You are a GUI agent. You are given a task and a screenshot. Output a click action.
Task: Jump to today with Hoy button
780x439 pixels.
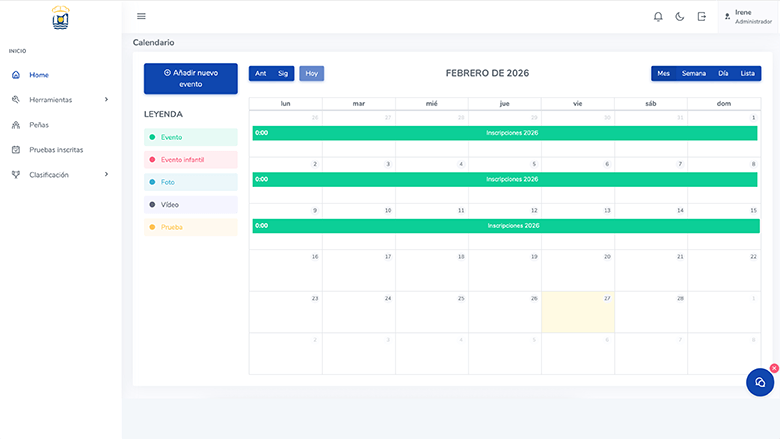(x=312, y=73)
